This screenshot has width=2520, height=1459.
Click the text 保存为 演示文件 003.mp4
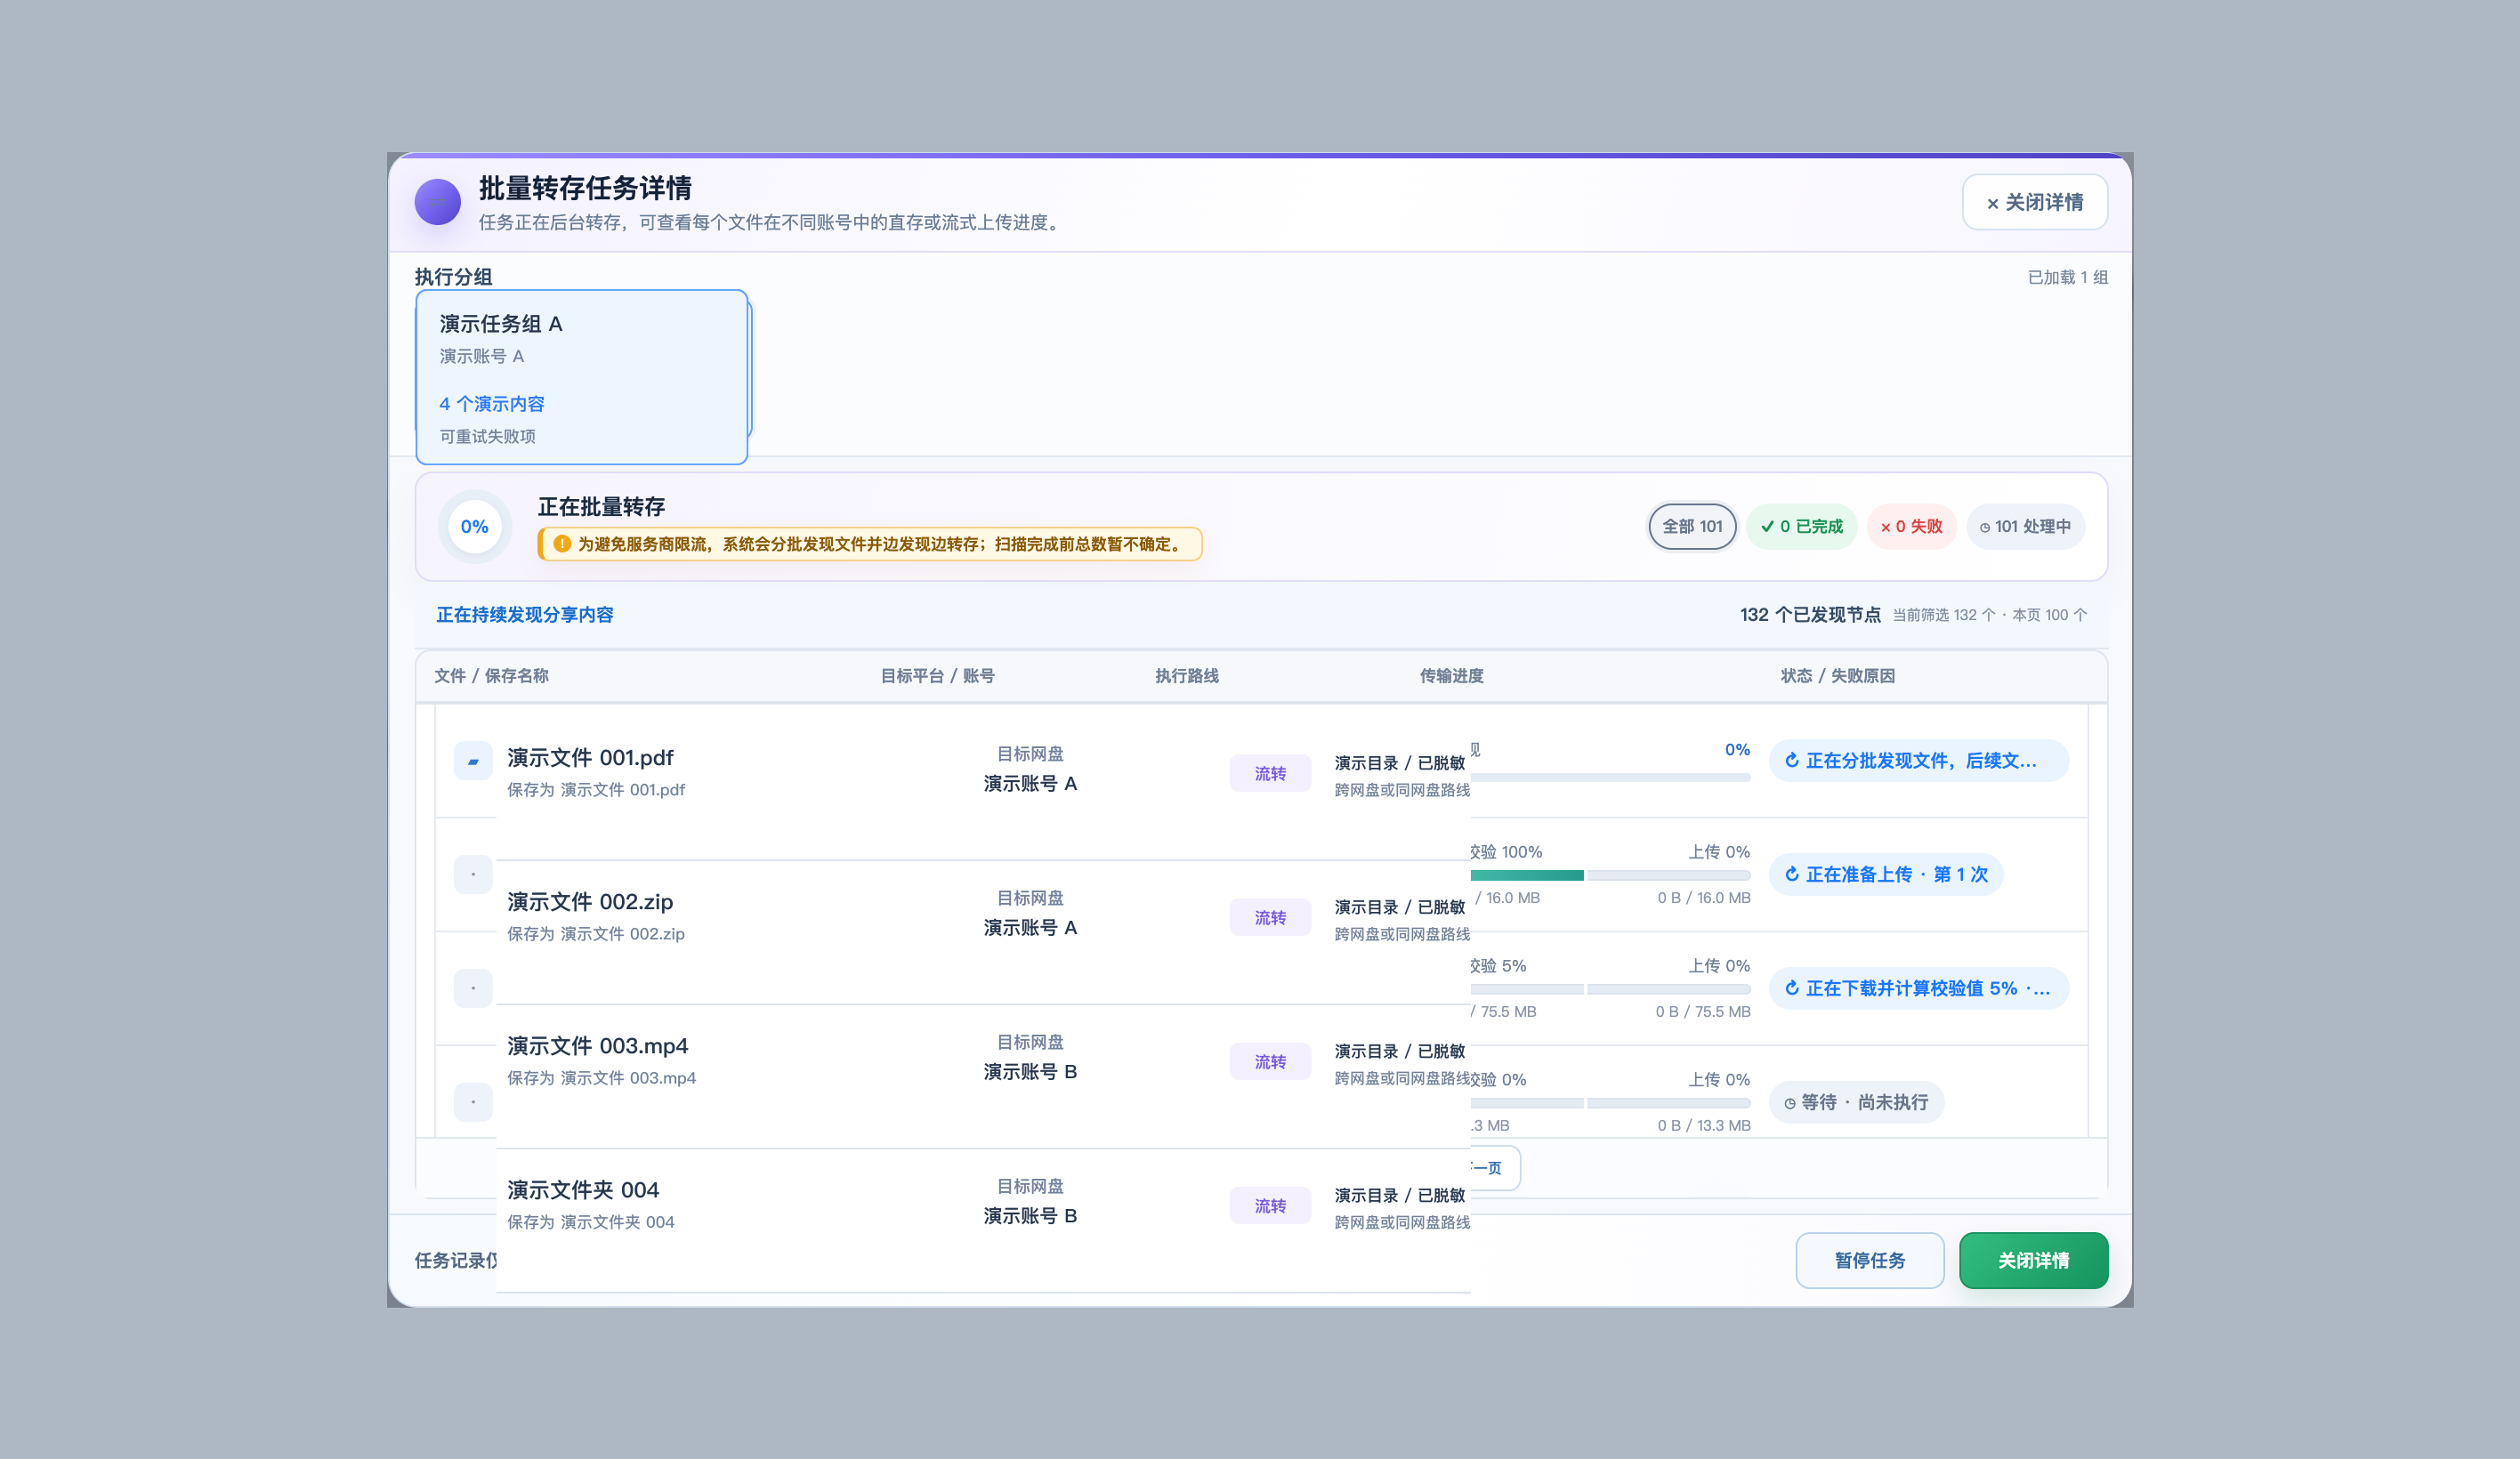601,1078
